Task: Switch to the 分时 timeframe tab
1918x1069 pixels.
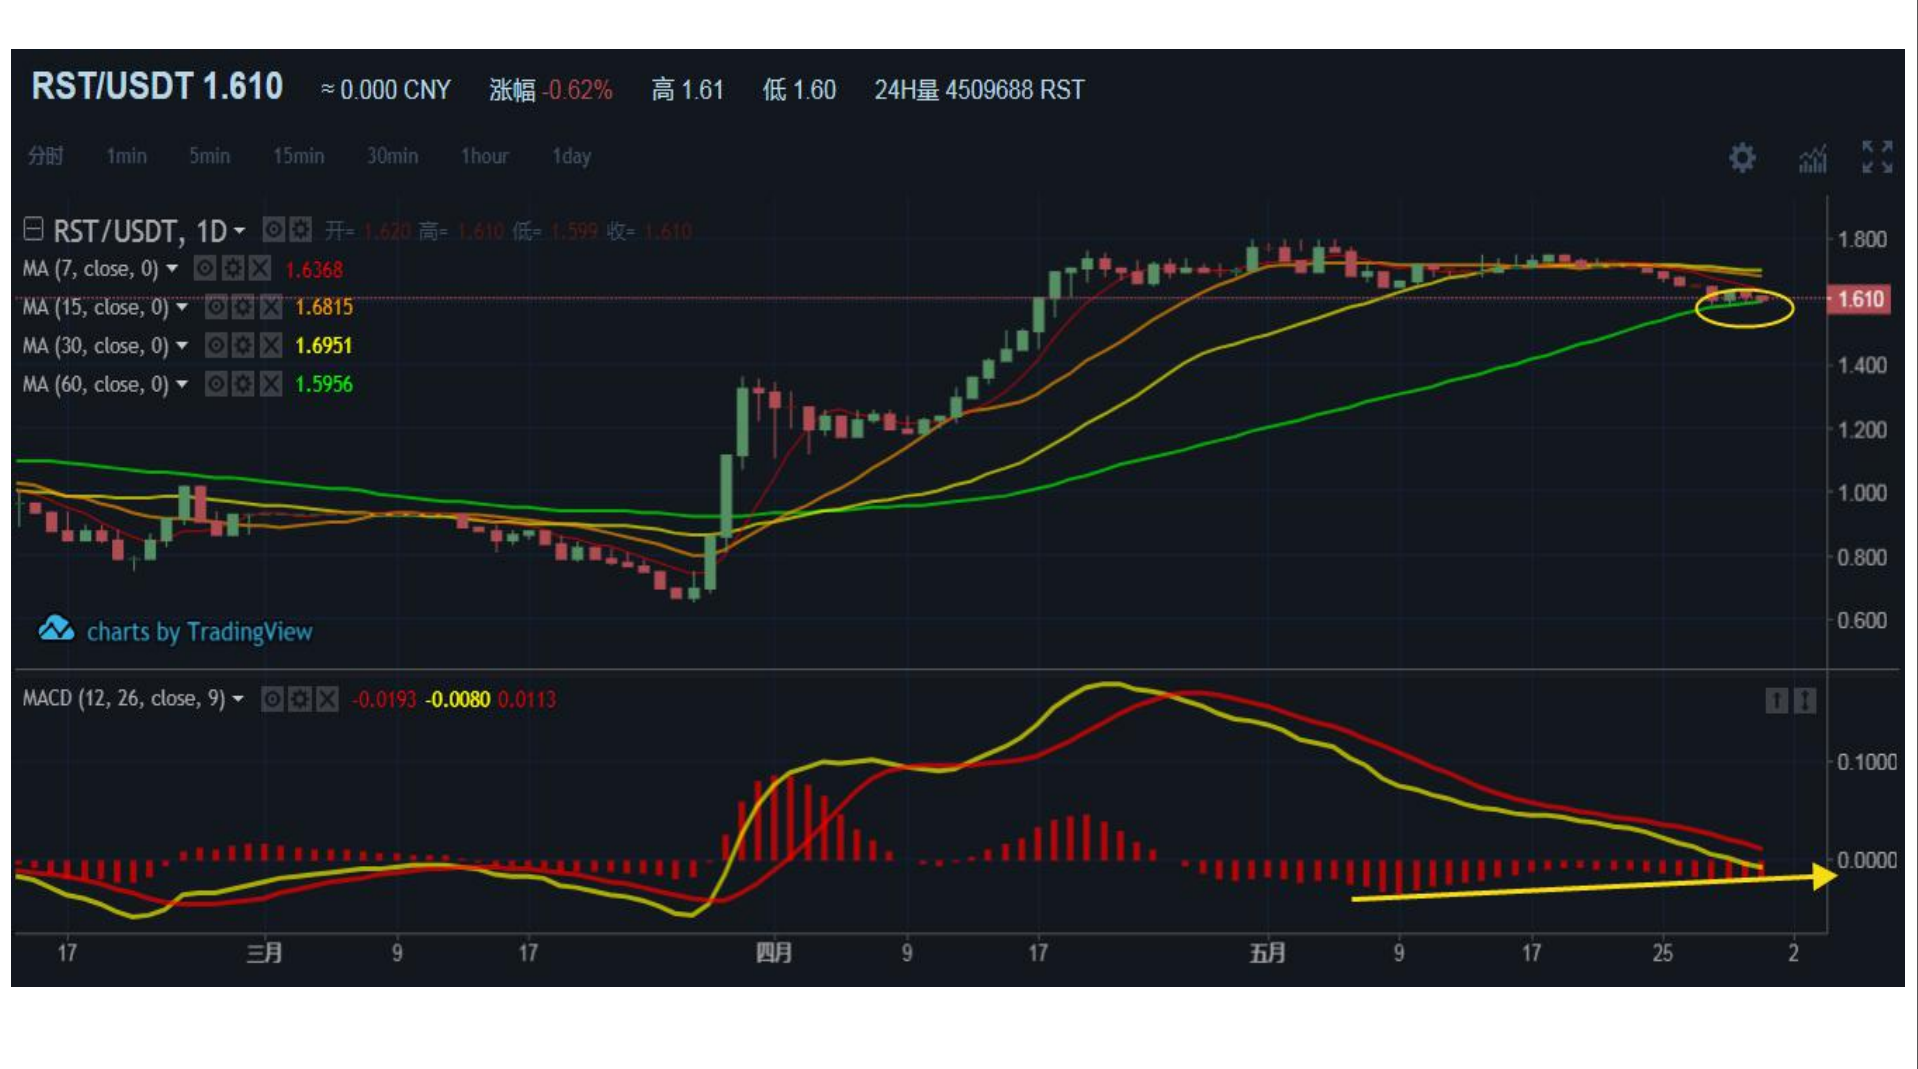Action: coord(45,156)
